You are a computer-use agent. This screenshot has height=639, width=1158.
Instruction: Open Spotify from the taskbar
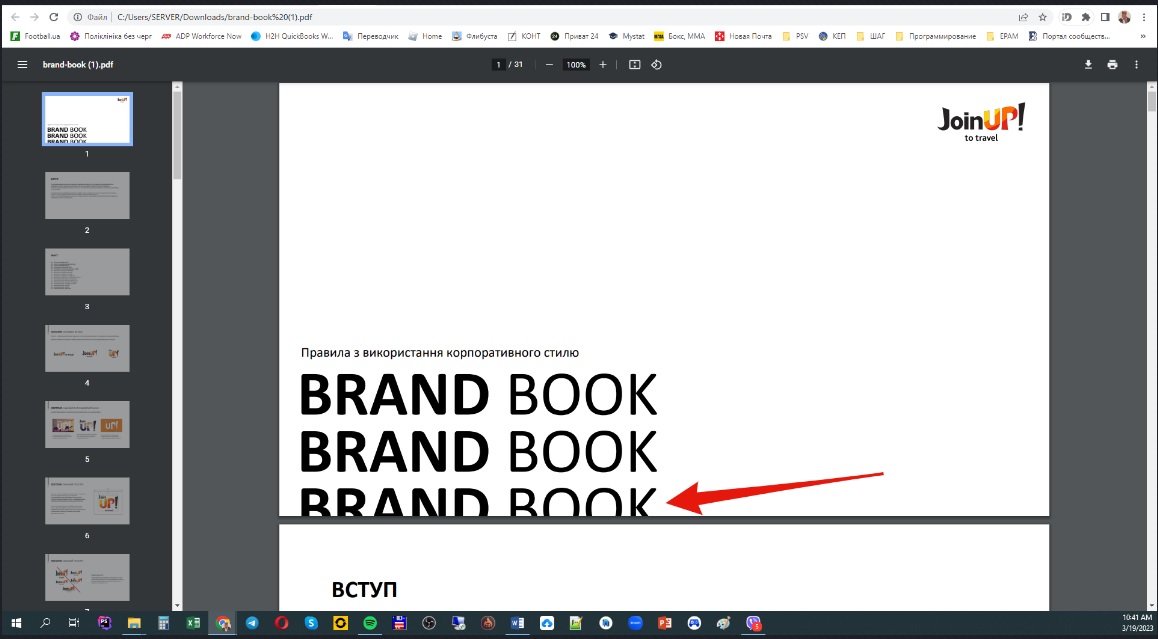(369, 623)
